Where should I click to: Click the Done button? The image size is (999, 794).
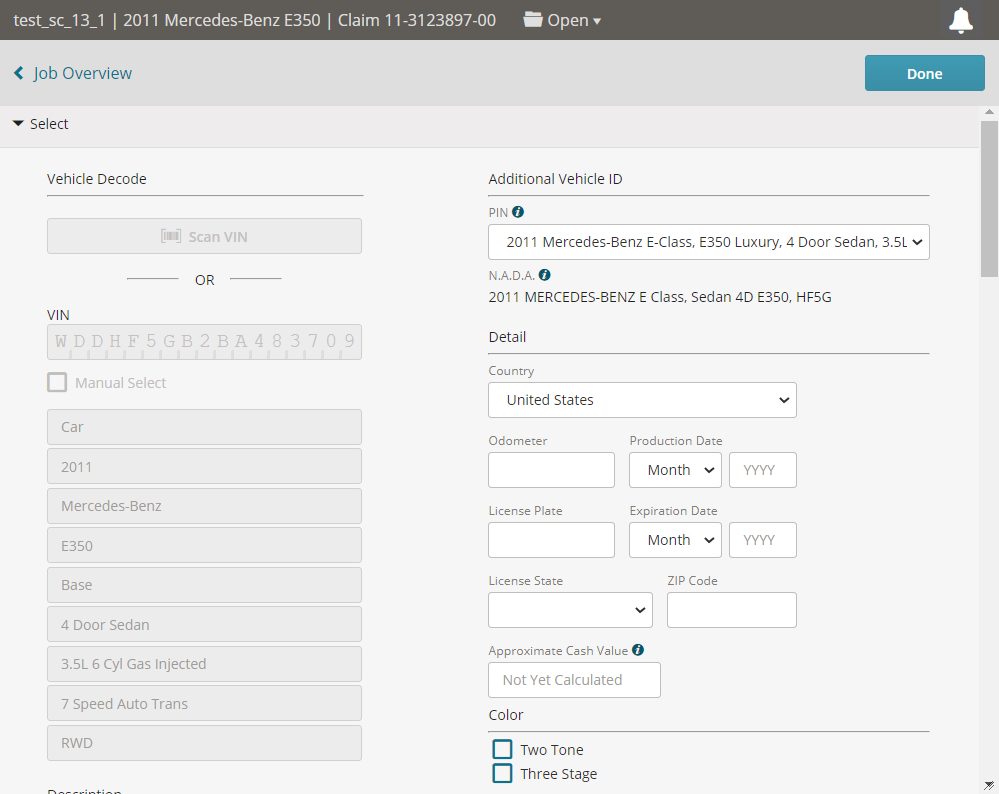coord(924,73)
